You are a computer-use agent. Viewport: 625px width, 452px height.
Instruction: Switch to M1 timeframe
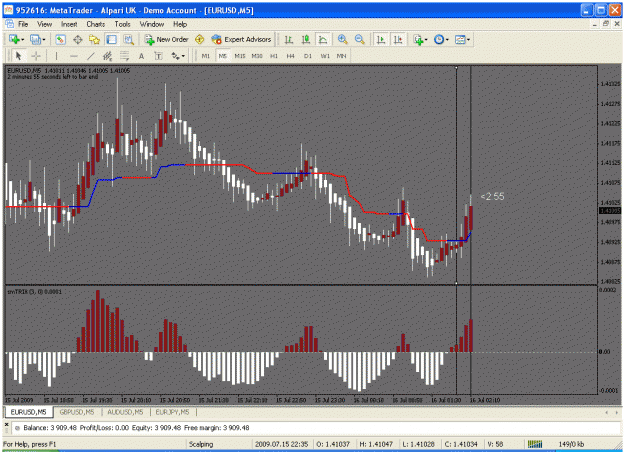point(205,56)
